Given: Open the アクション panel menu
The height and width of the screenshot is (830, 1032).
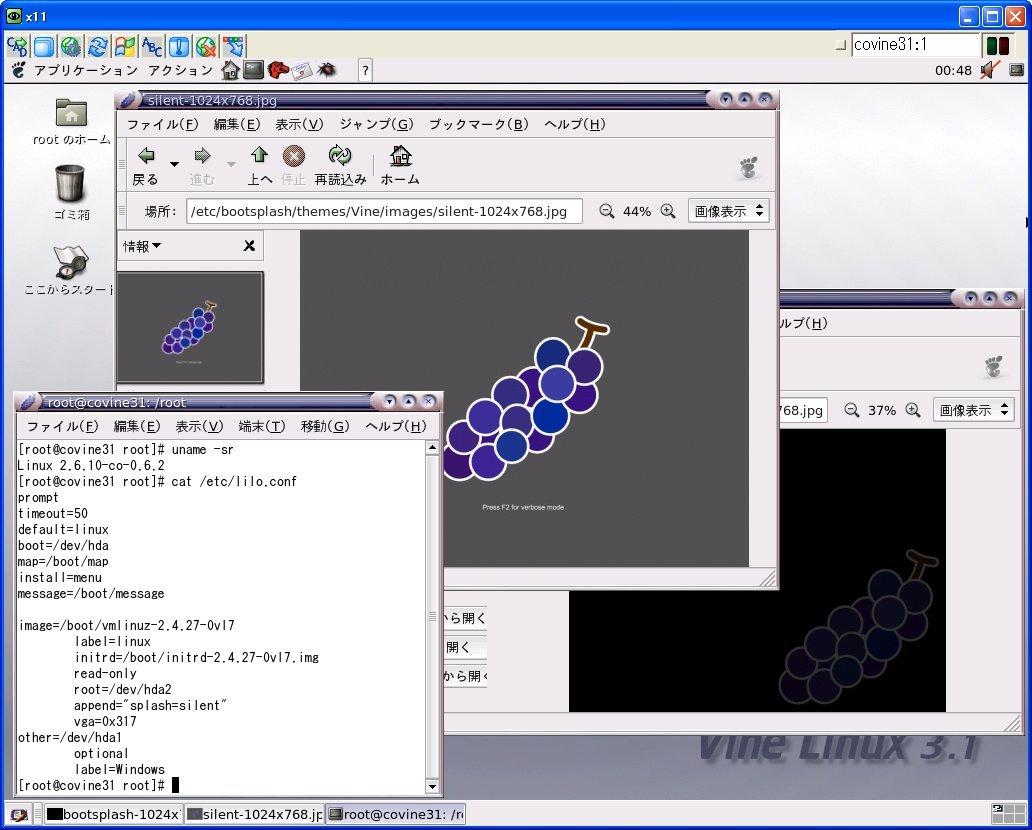Looking at the screenshot, I should pyautogui.click(x=180, y=70).
